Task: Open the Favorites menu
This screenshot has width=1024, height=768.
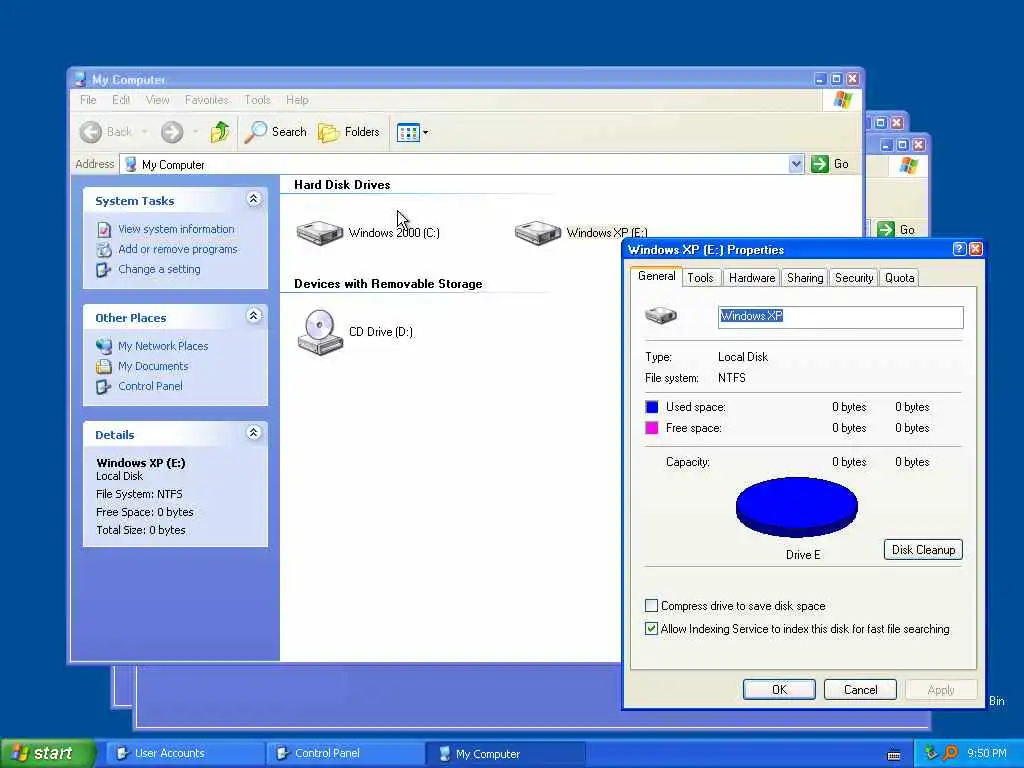Action: click(206, 100)
